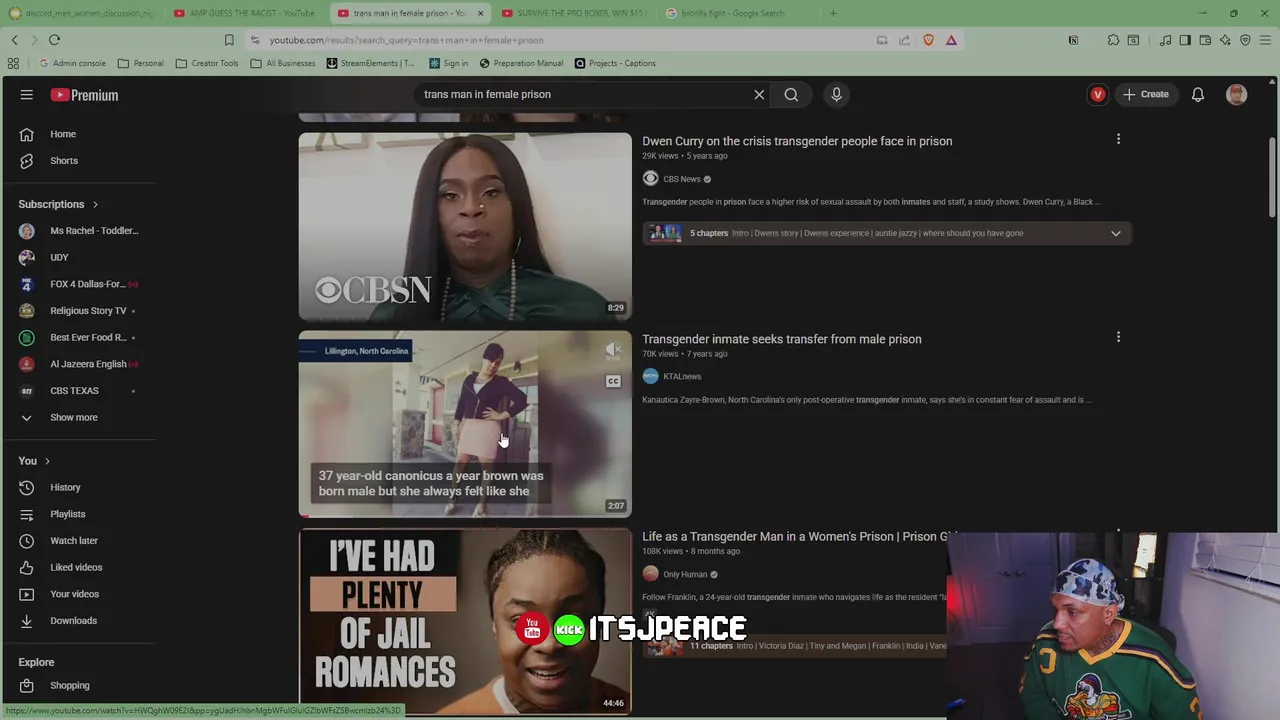Open a new browser tab
1280x720 pixels.
tap(833, 13)
